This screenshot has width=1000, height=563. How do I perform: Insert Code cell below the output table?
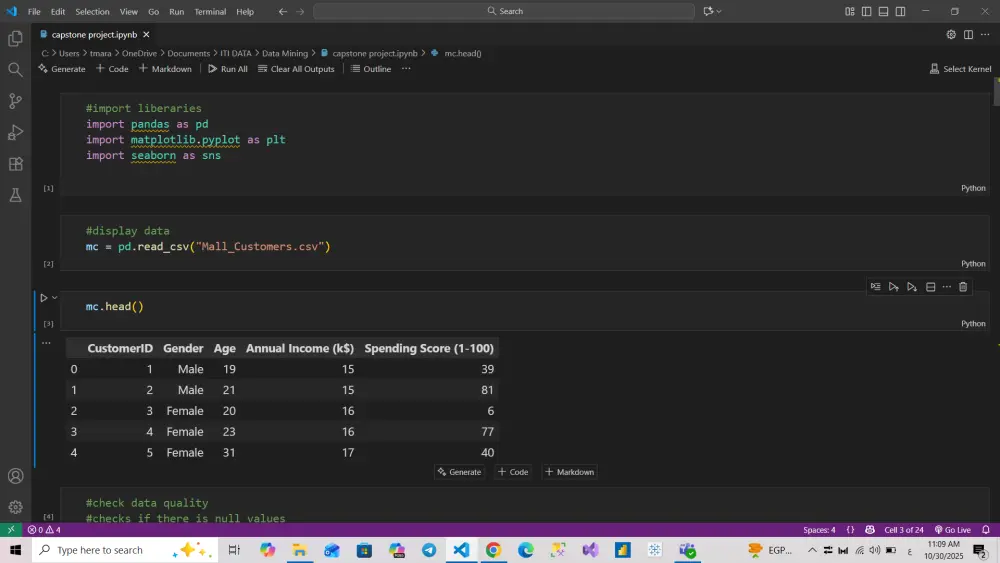click(x=513, y=472)
